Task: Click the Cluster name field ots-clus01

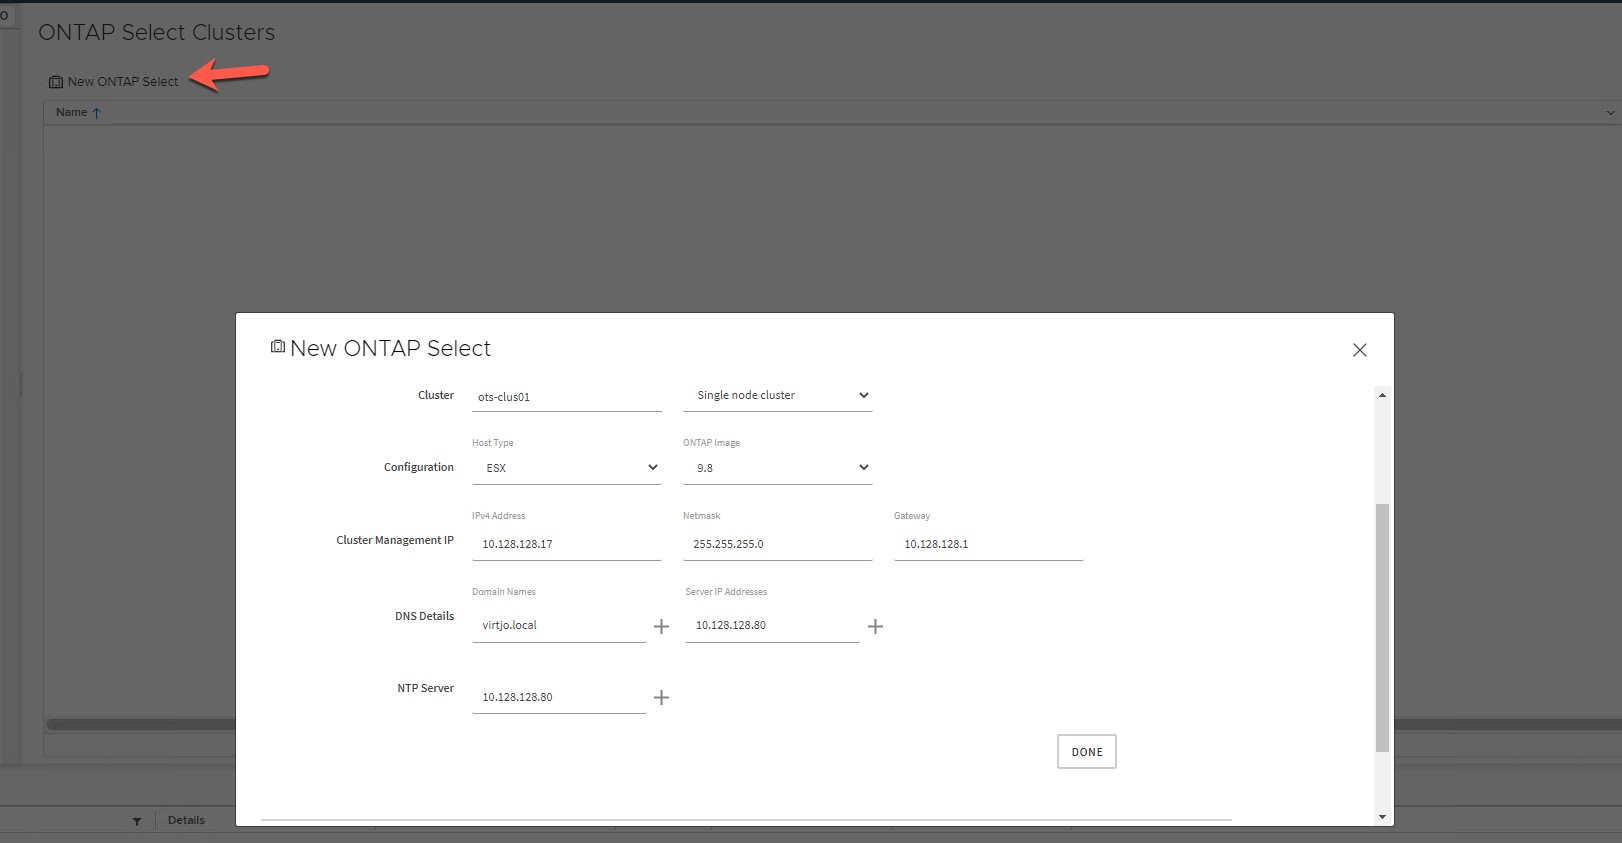Action: [566, 397]
